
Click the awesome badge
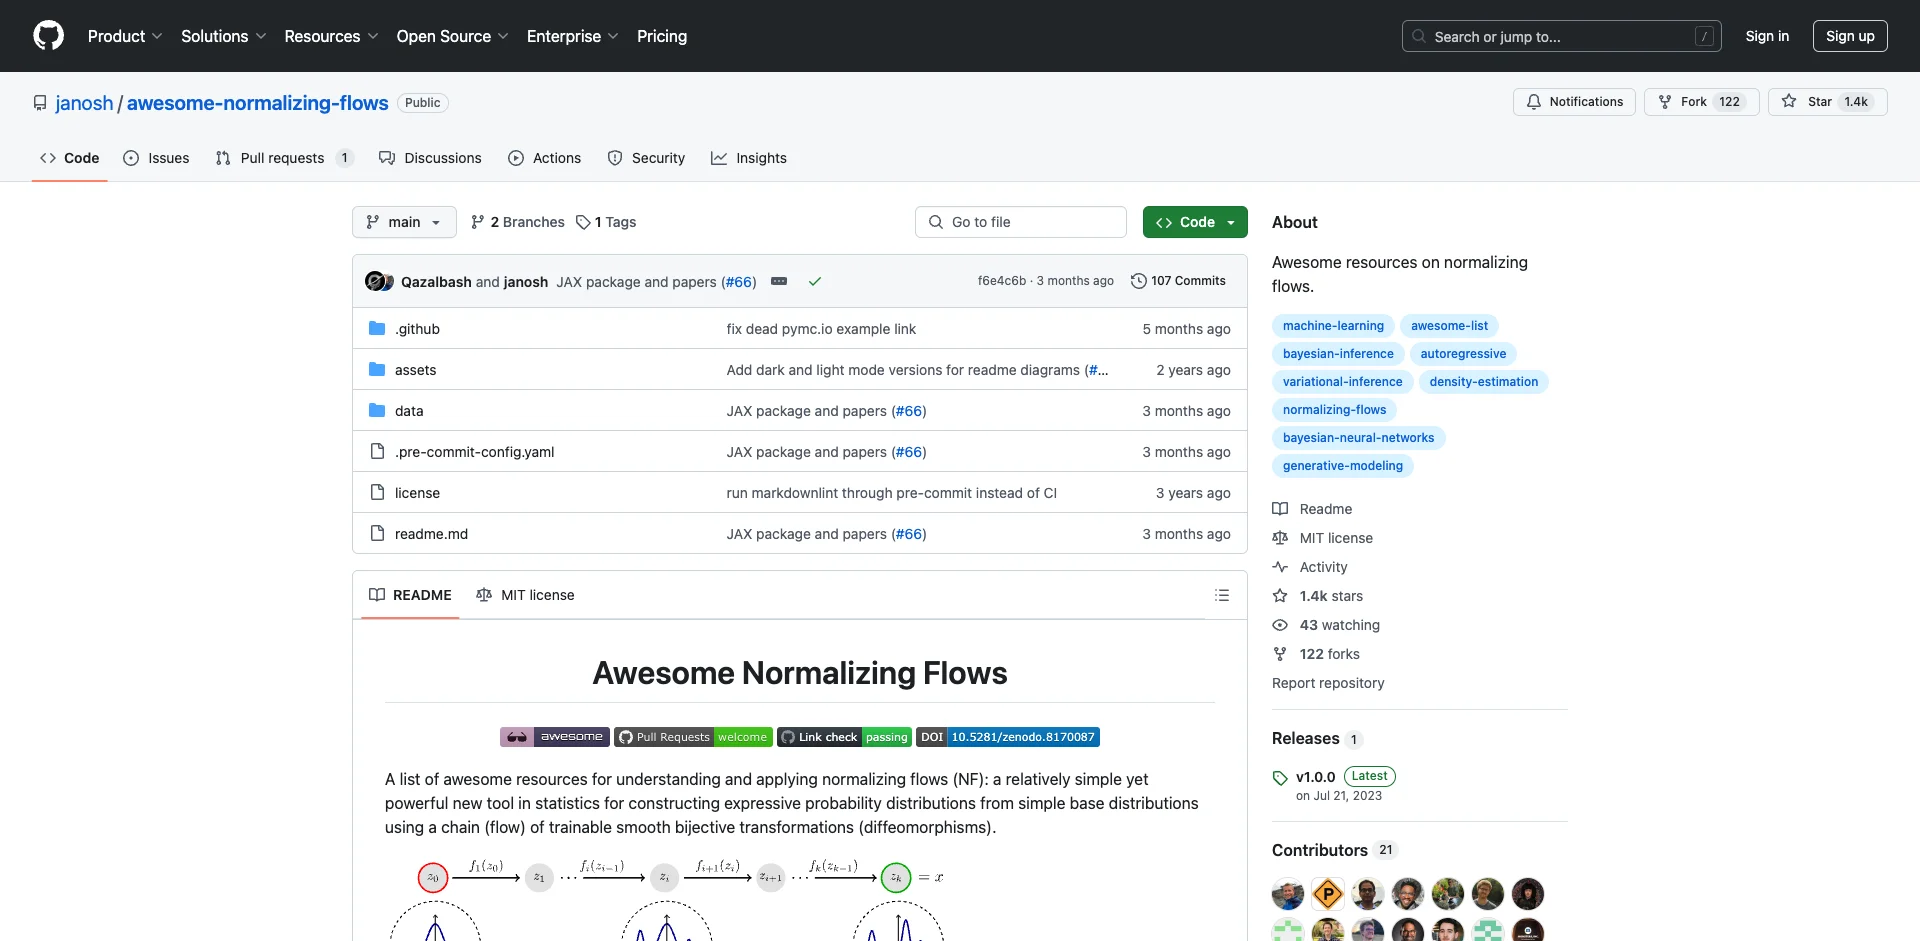pyautogui.click(x=554, y=737)
